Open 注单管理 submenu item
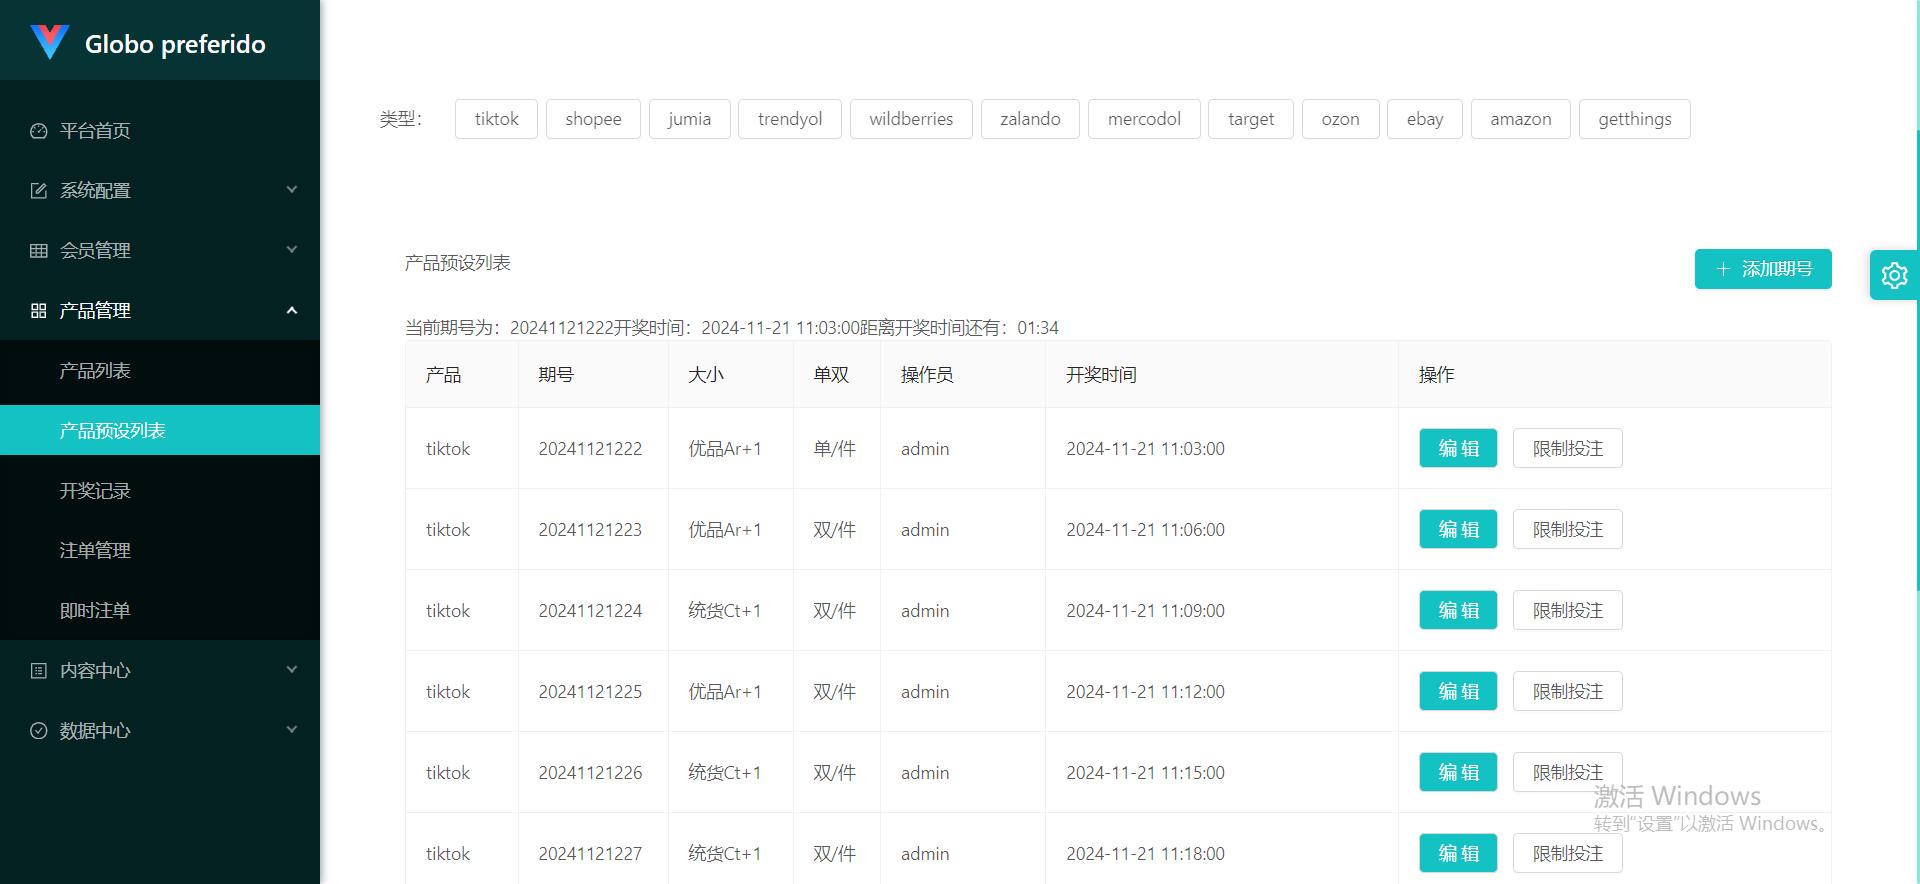The height and width of the screenshot is (884, 1920). tap(160, 550)
